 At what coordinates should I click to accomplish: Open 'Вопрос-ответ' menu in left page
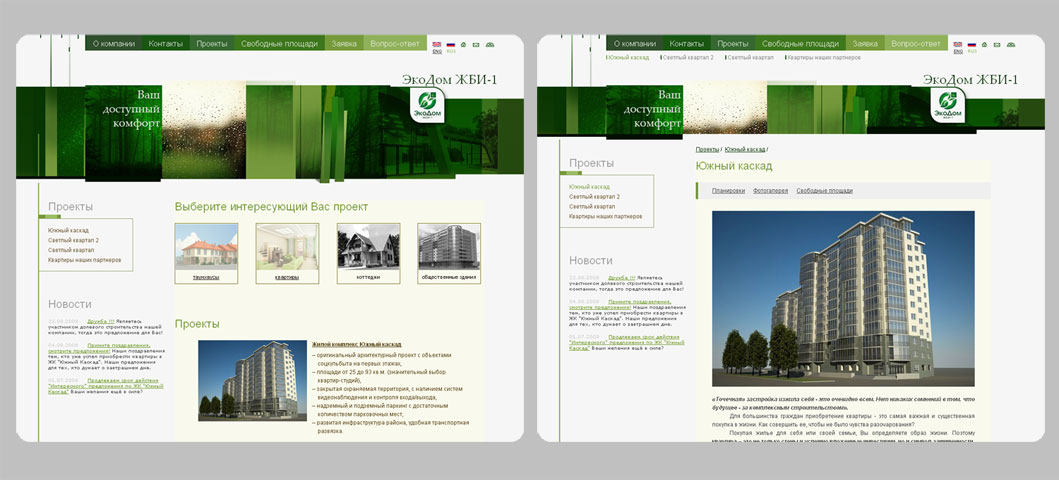click(x=395, y=43)
